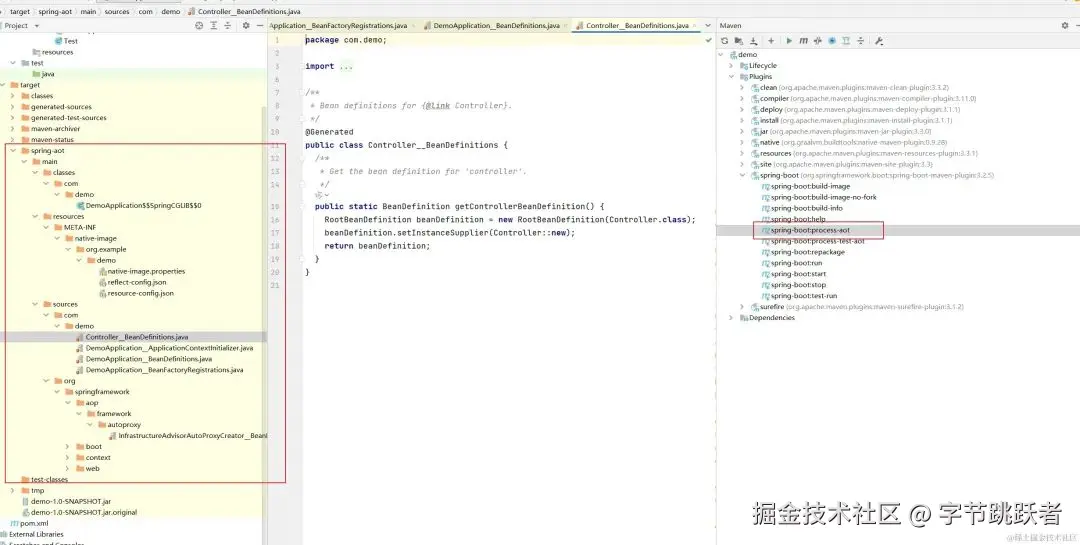Close the Controller__BeanDefinitions.java tab
Image resolution: width=1080 pixels, height=545 pixels.
695,25
